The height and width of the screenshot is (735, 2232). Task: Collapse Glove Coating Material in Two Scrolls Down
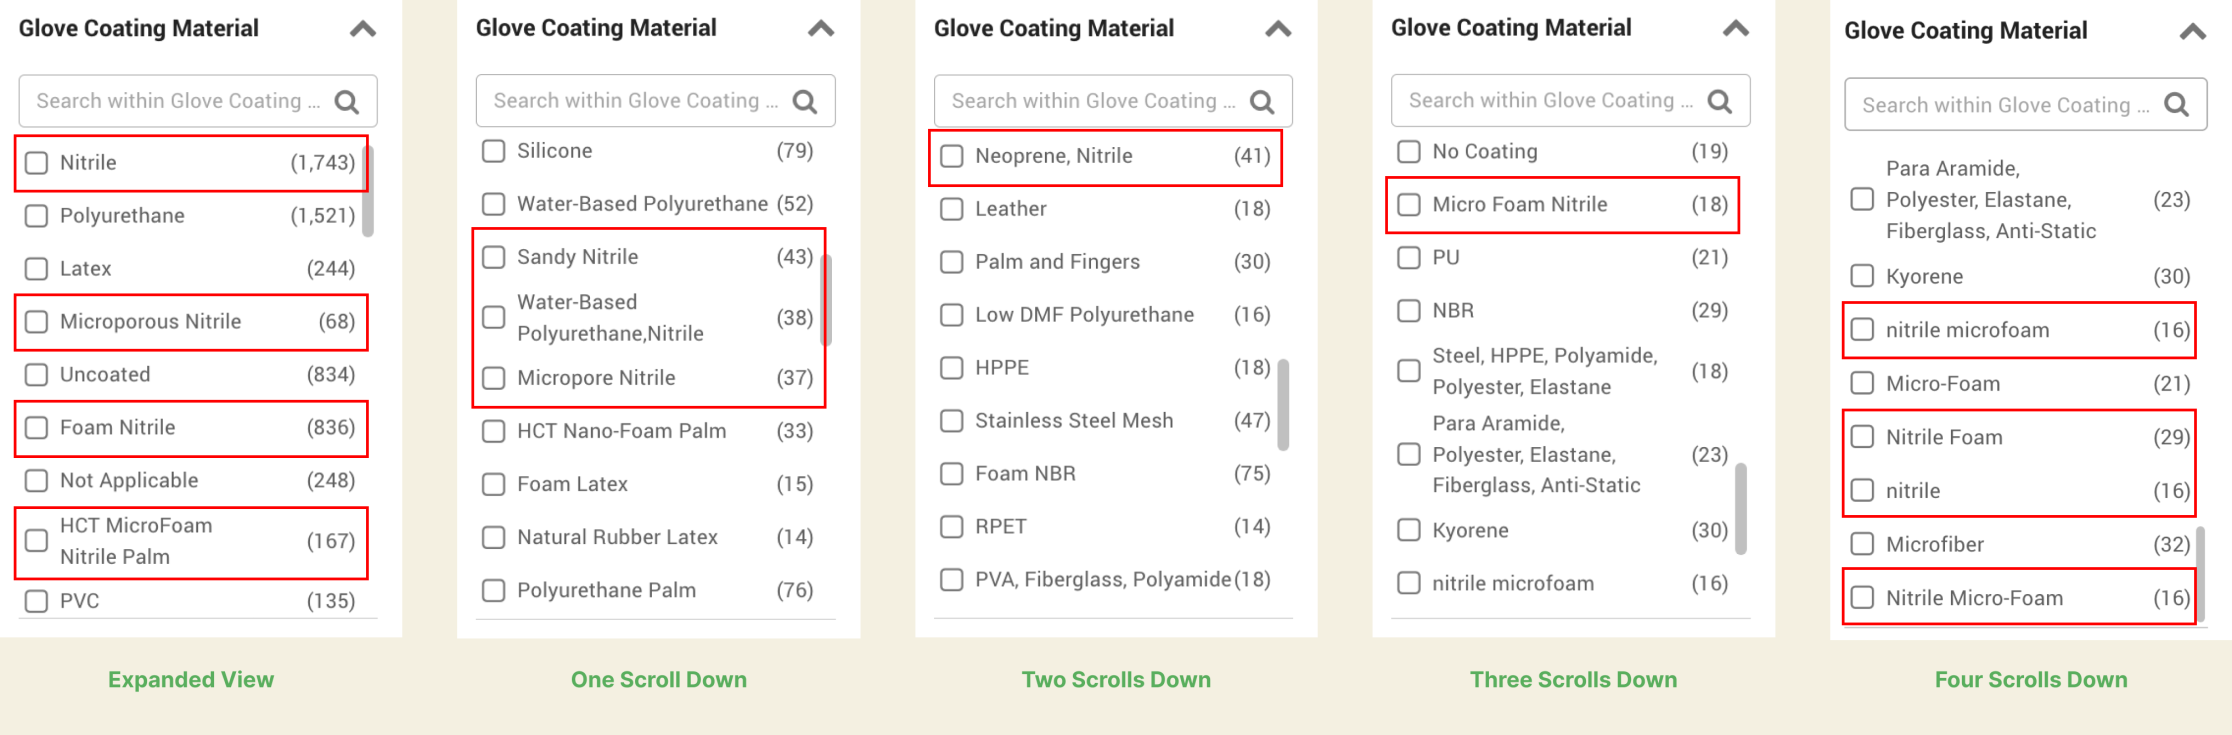click(x=1277, y=28)
